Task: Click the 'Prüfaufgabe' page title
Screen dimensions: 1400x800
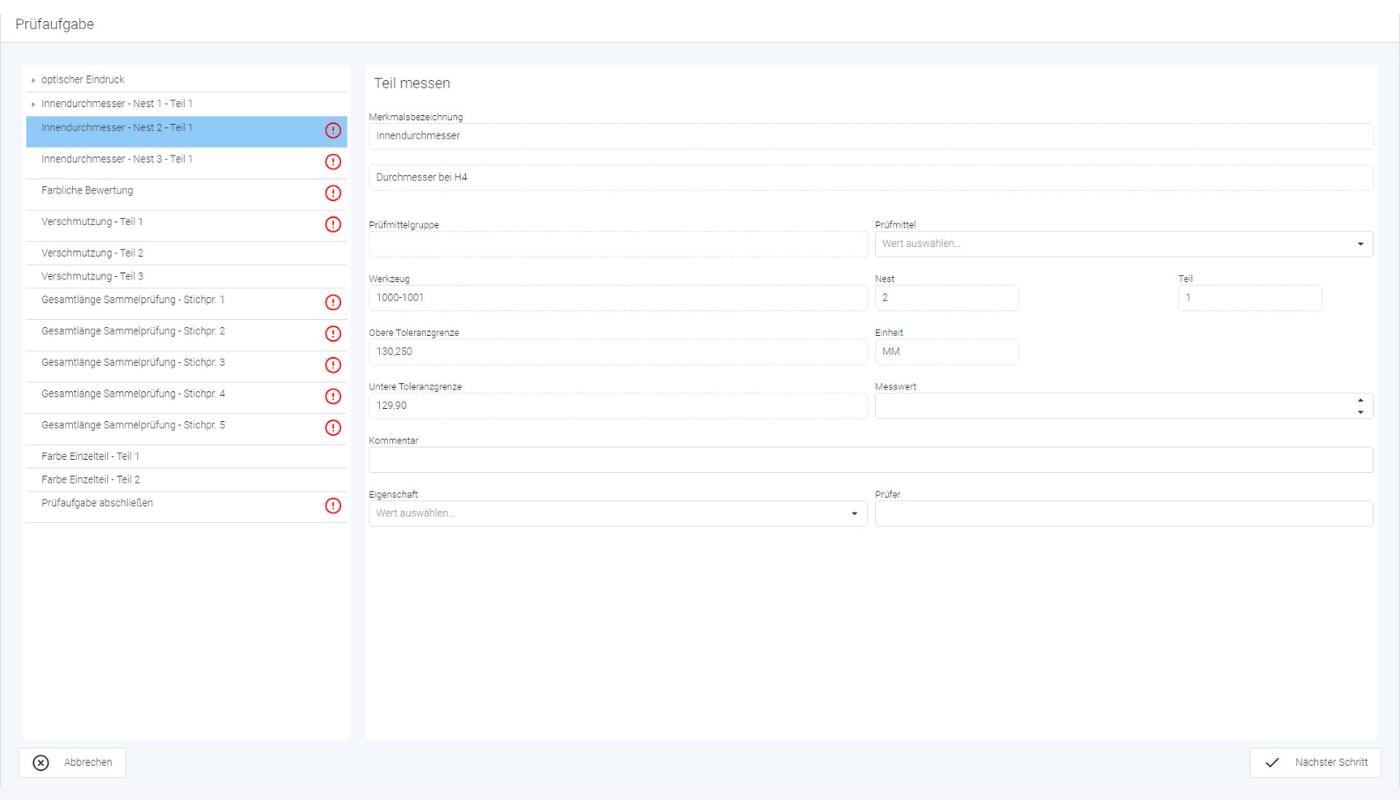Action: 55,24
